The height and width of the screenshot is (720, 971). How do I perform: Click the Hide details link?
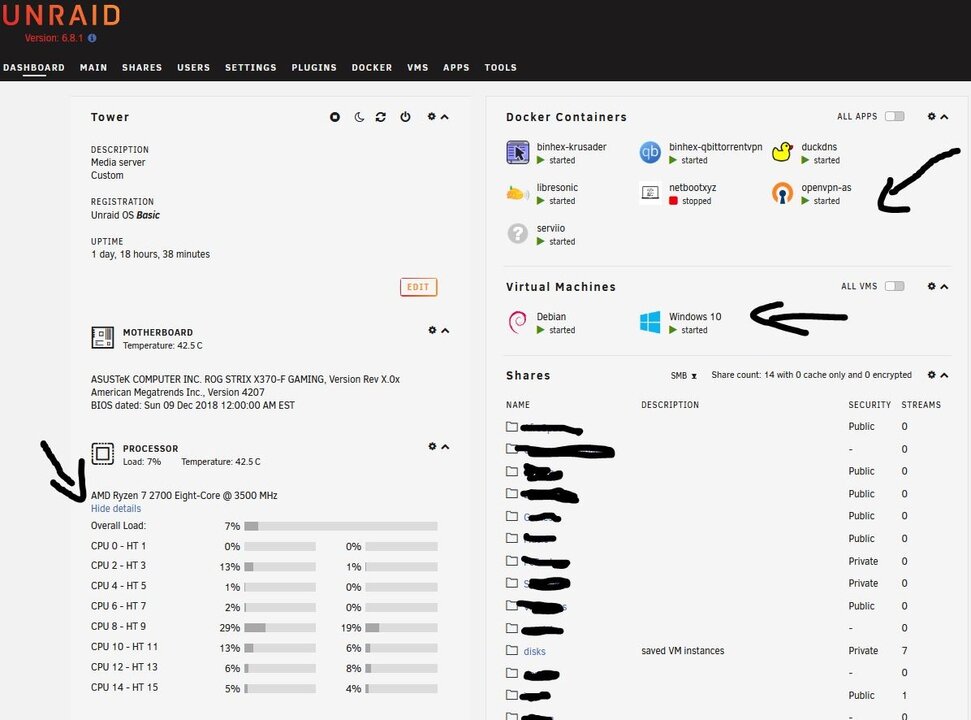pyautogui.click(x=116, y=508)
